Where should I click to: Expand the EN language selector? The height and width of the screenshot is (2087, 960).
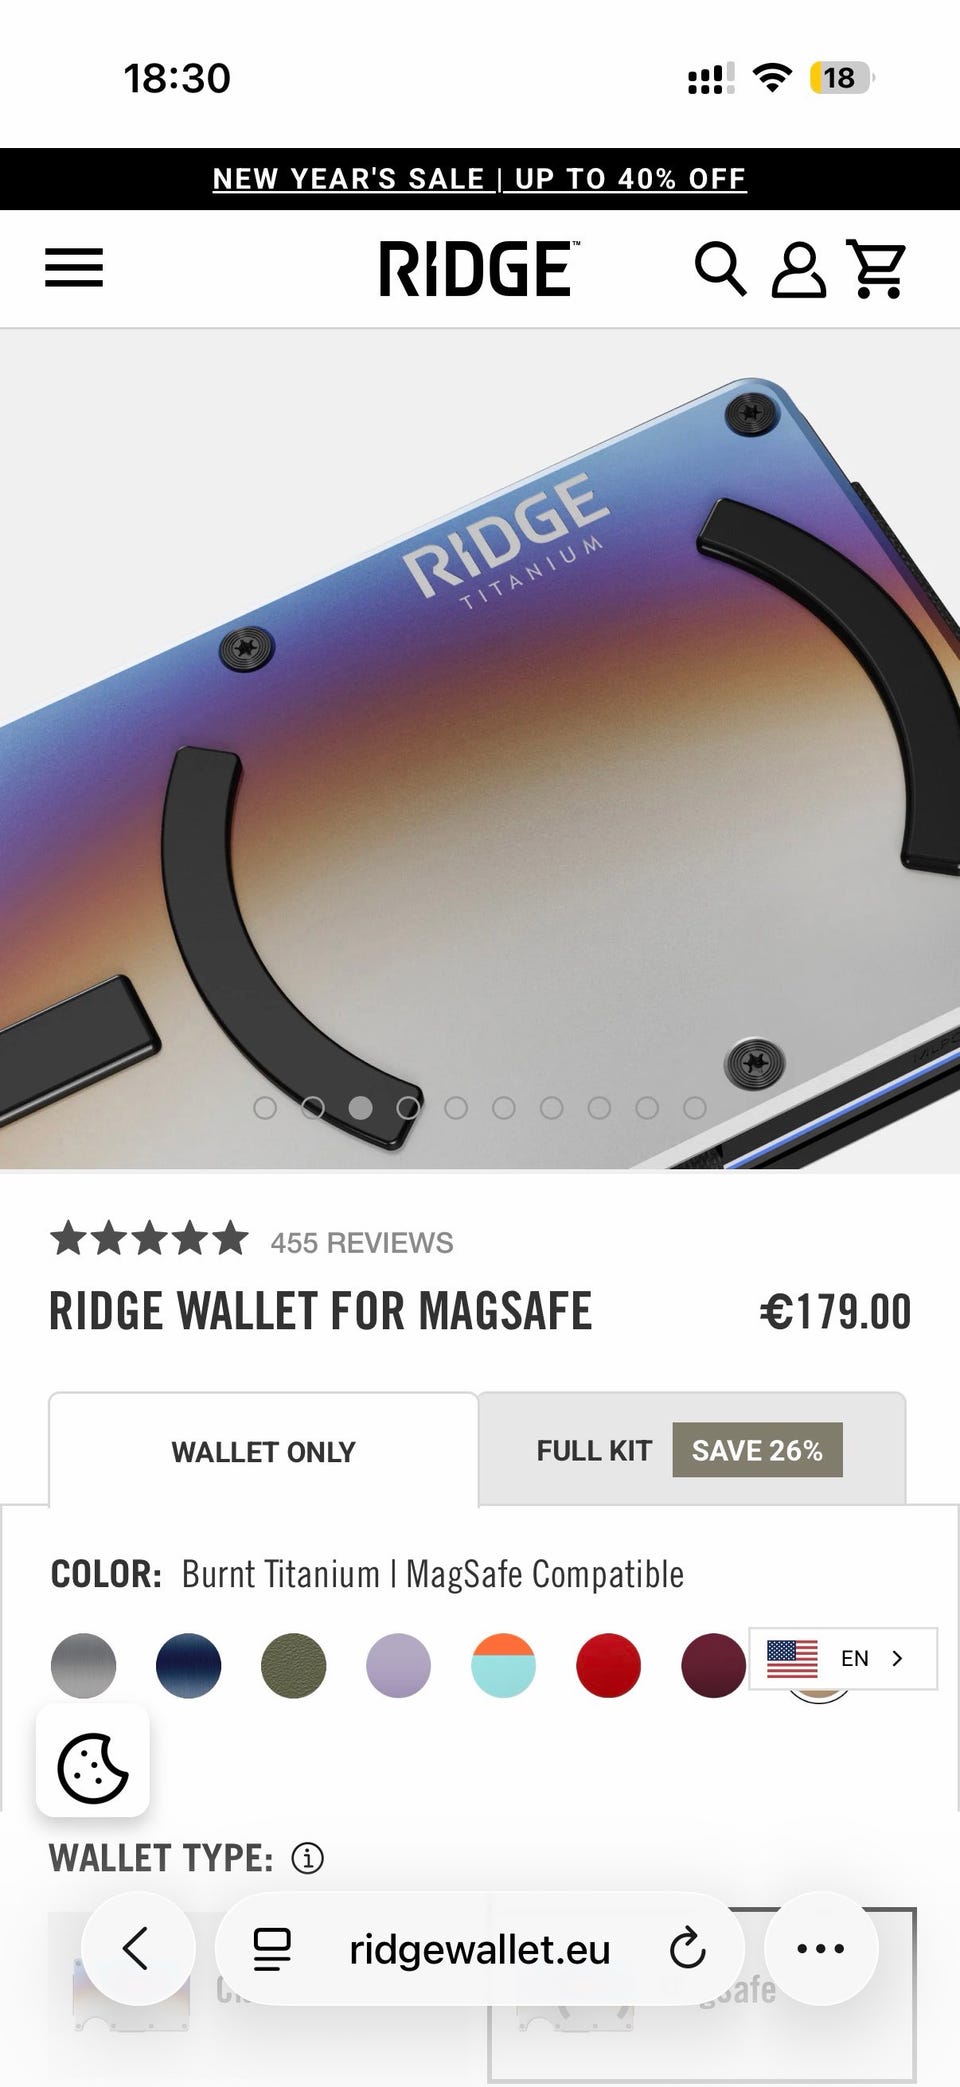[x=843, y=1659]
